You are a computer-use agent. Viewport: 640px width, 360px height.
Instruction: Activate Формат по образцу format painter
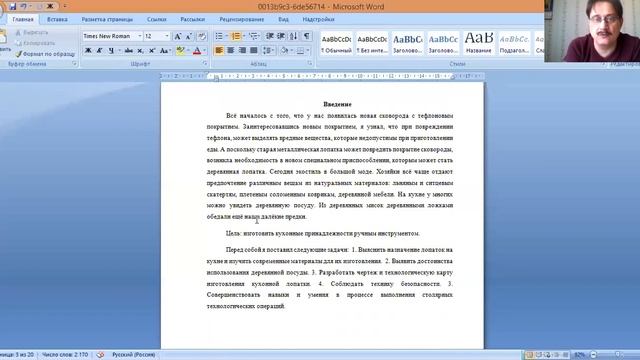click(45, 54)
